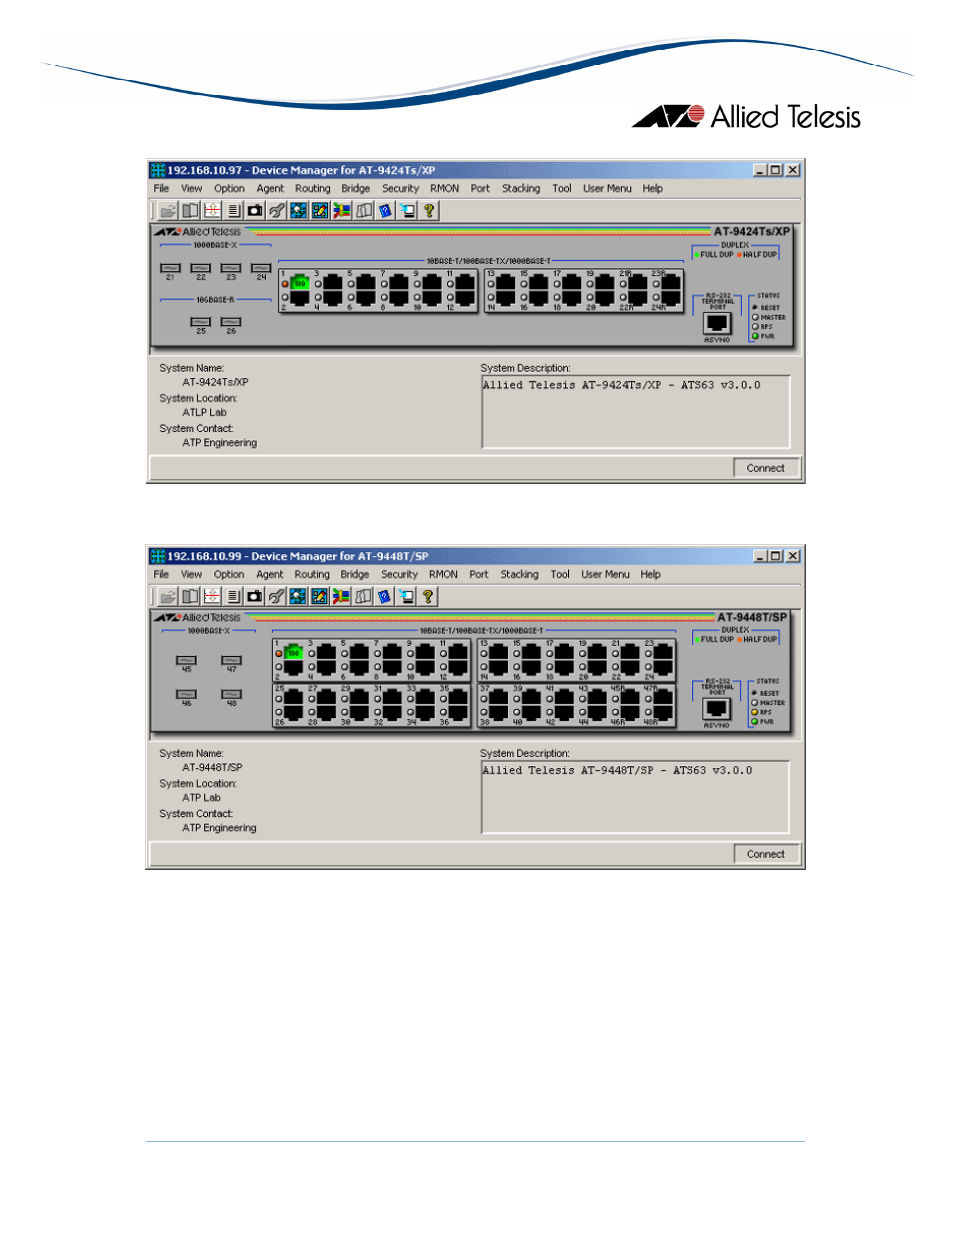Click the wrench tool icon in AT-9424Ts/XP toolbar
Viewport: 954px width, 1235px height.
click(277, 211)
